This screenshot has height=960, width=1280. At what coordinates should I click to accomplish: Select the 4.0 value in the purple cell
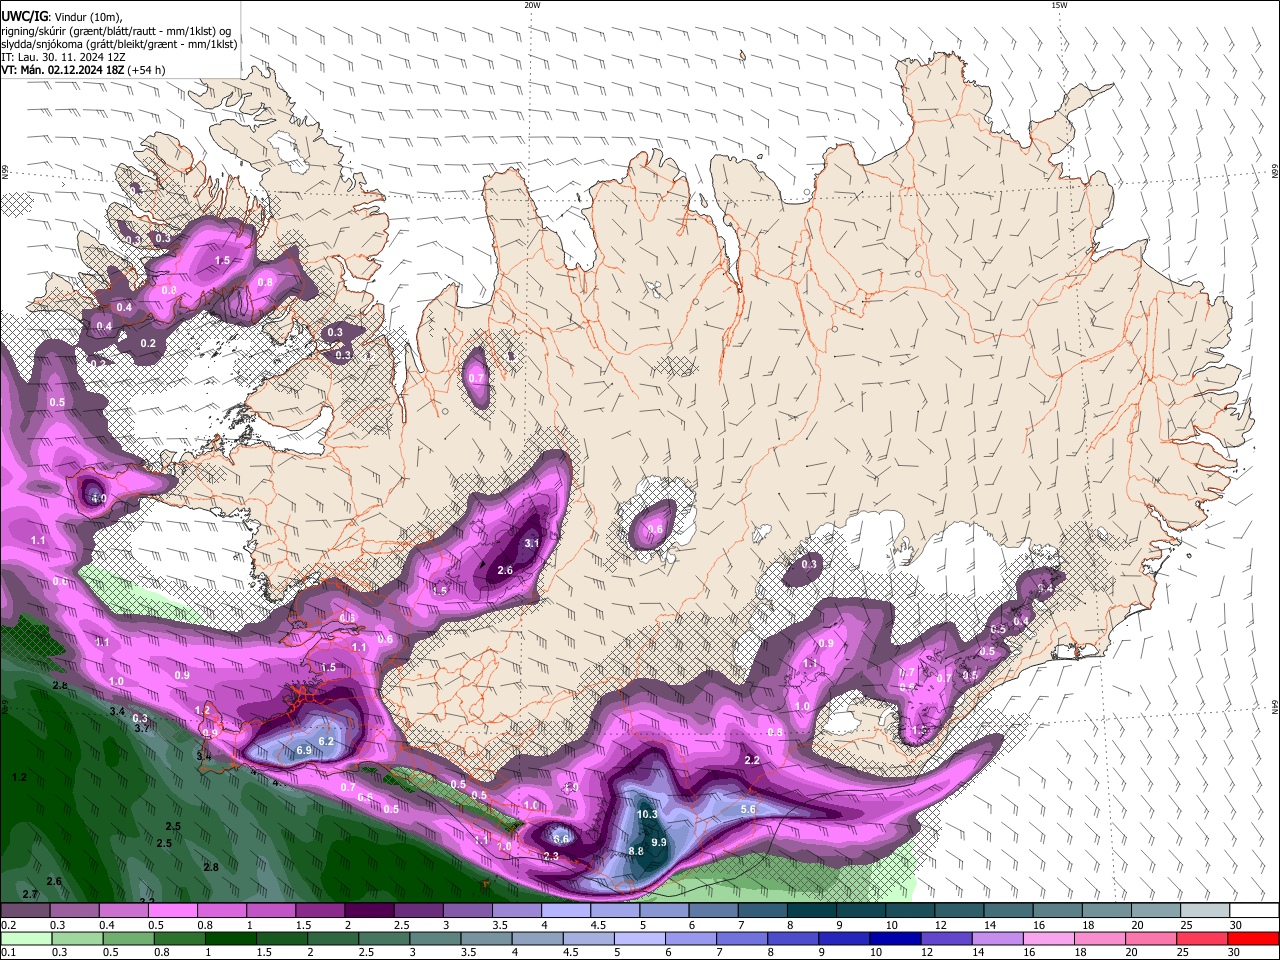(97, 497)
